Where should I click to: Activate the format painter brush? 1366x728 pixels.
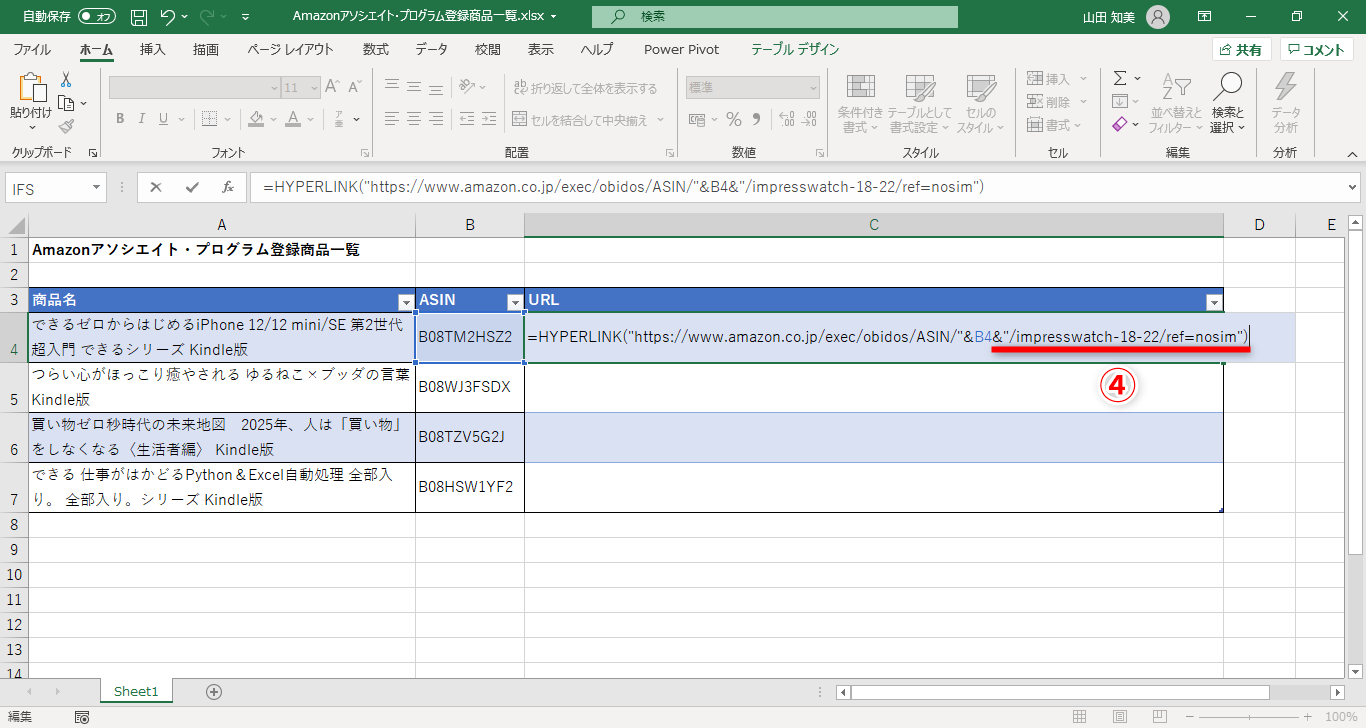coord(66,126)
